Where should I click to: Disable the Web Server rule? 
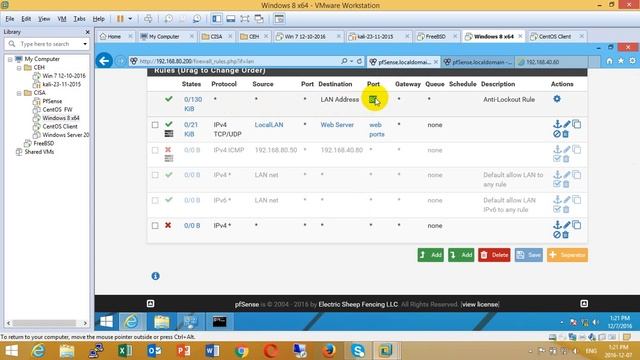point(557,134)
